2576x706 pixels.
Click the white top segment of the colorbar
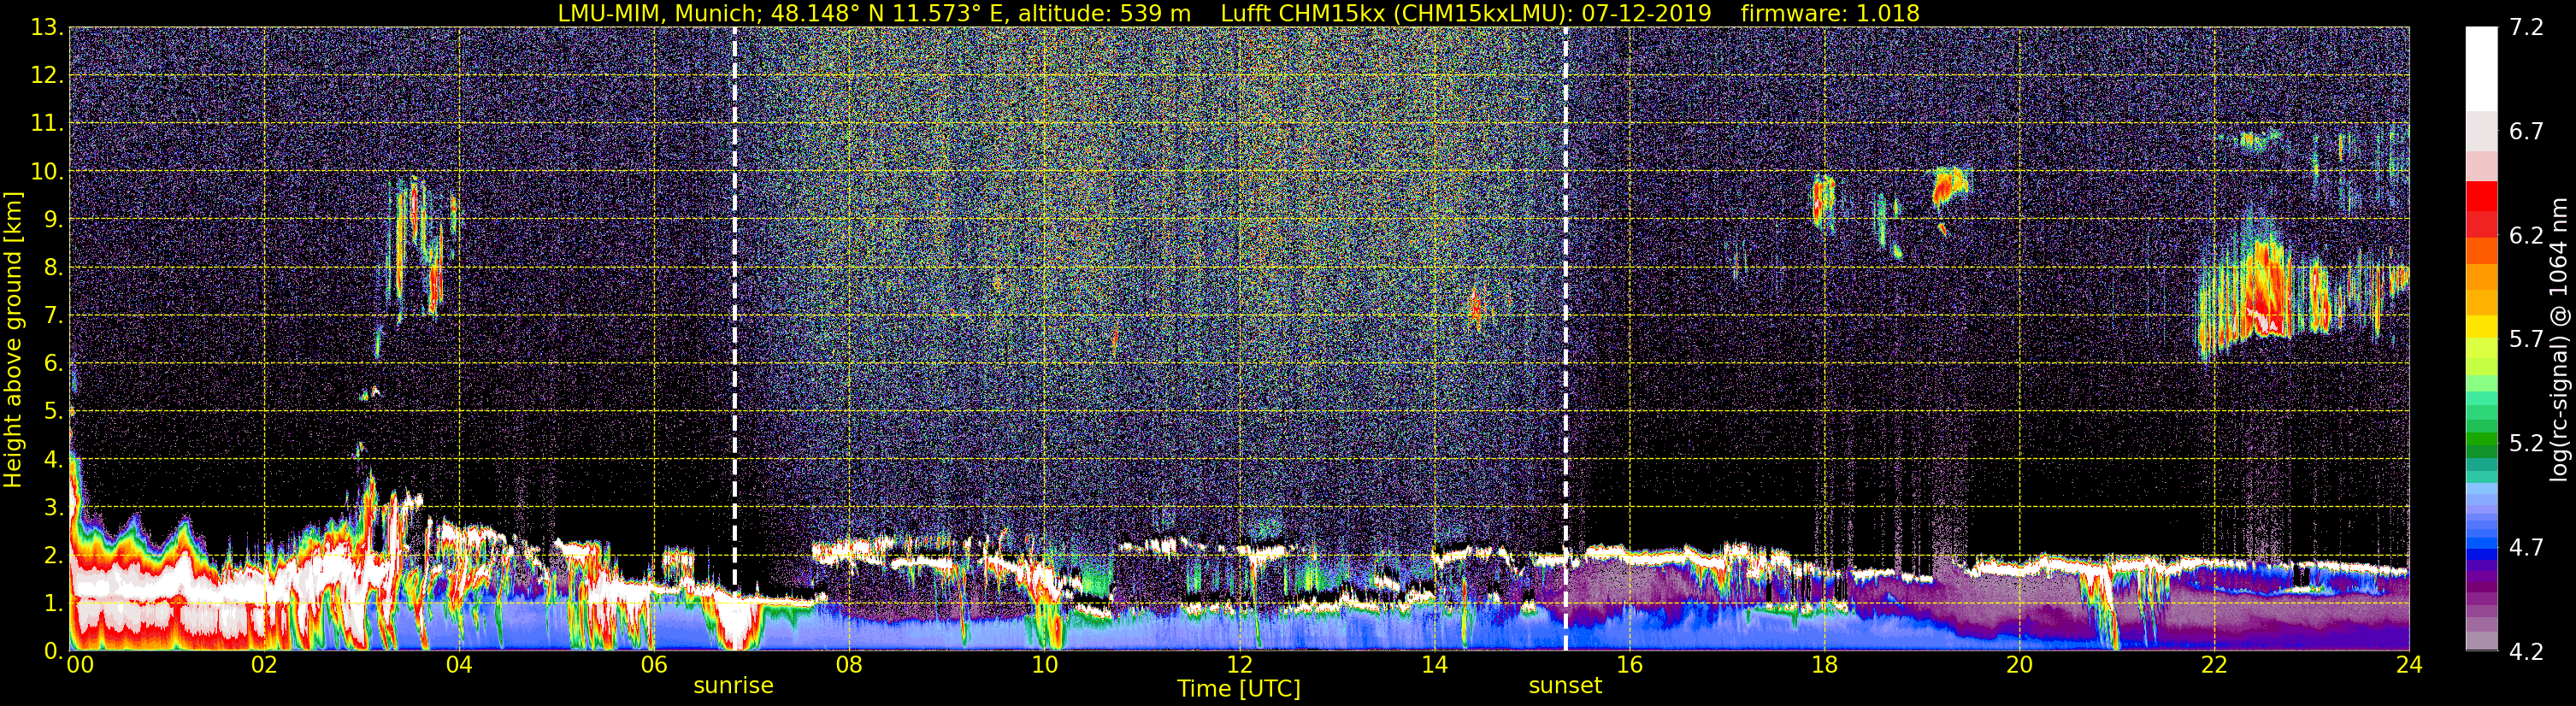point(2481,68)
